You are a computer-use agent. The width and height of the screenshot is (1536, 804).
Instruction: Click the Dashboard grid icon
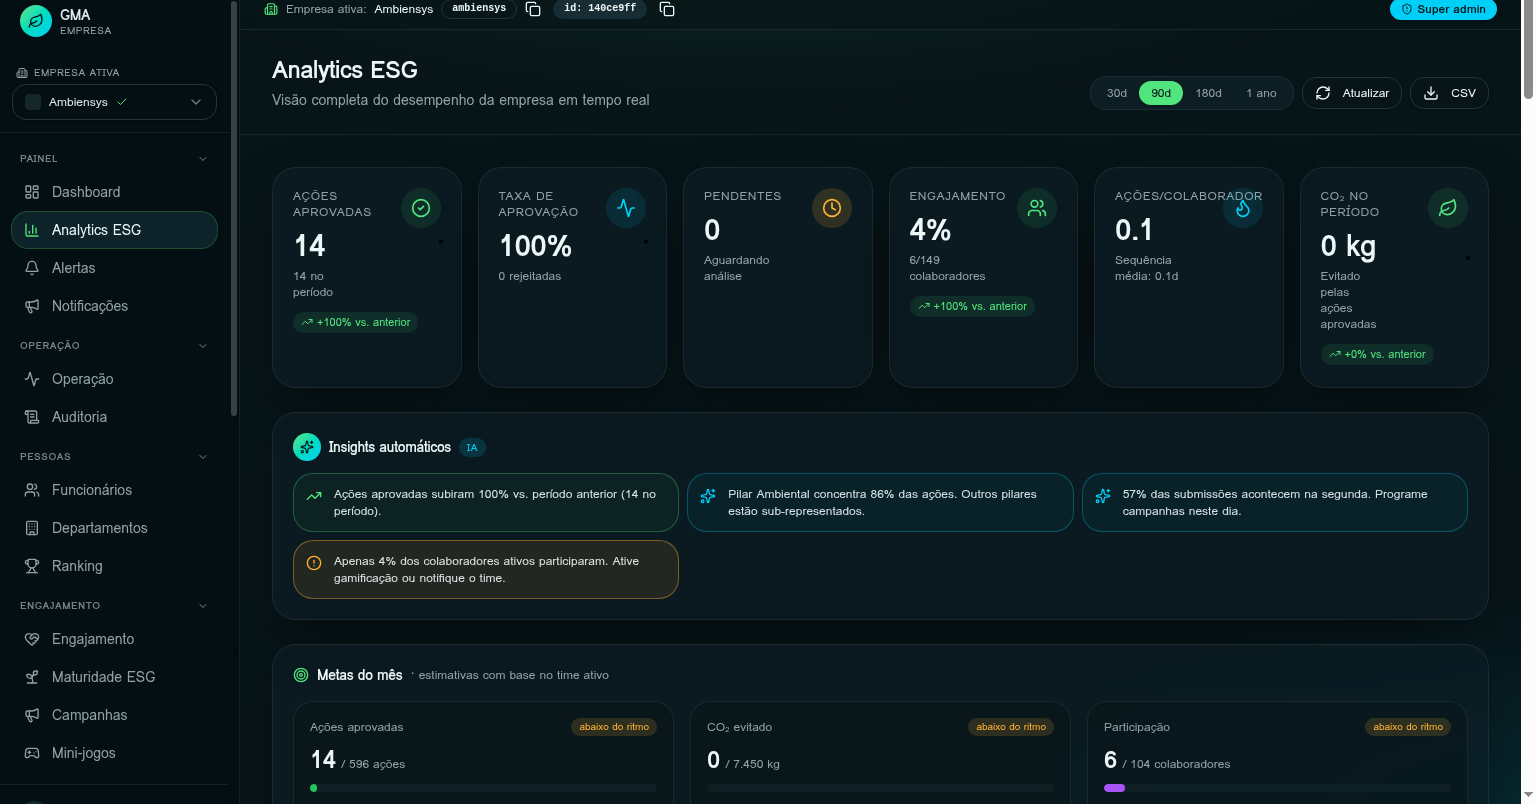pos(32,192)
